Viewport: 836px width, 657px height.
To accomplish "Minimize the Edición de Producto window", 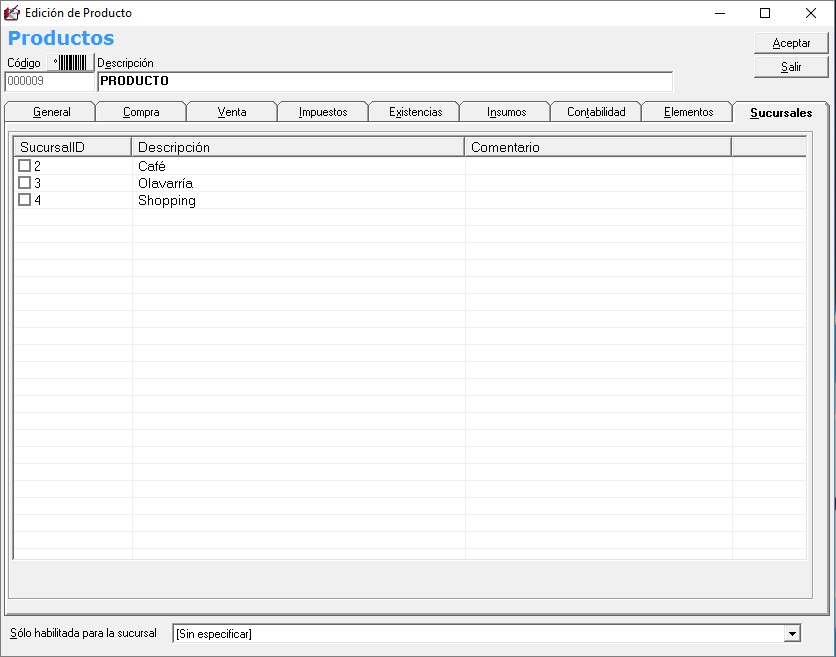I will coord(719,13).
